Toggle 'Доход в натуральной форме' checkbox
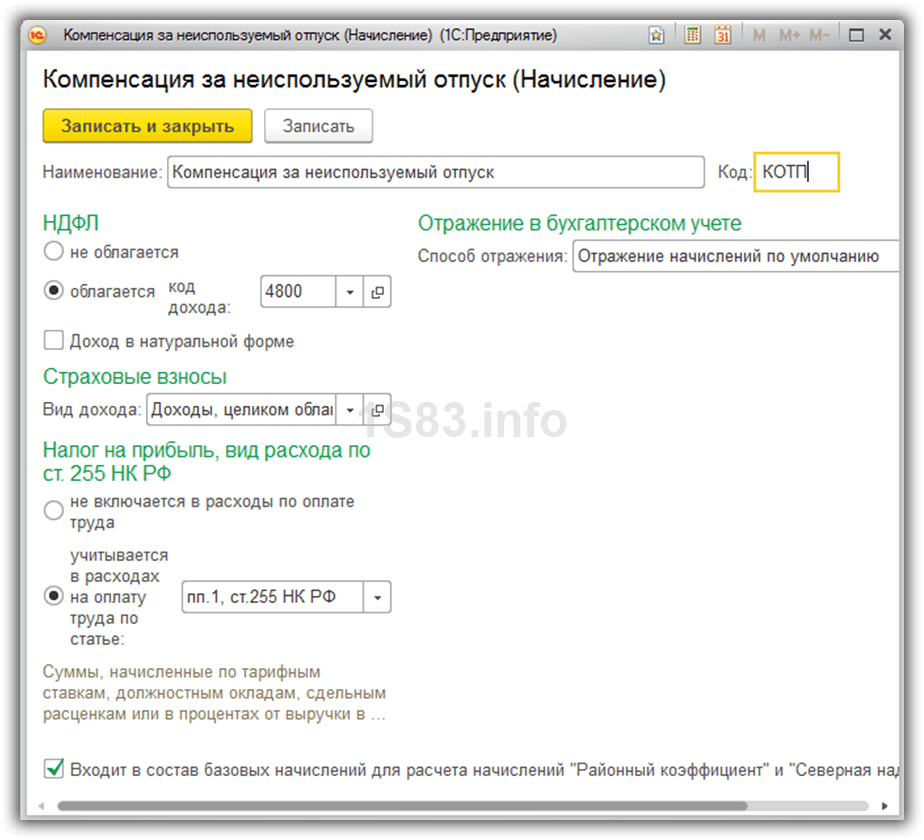Viewport: 924px width, 840px height. 54,340
